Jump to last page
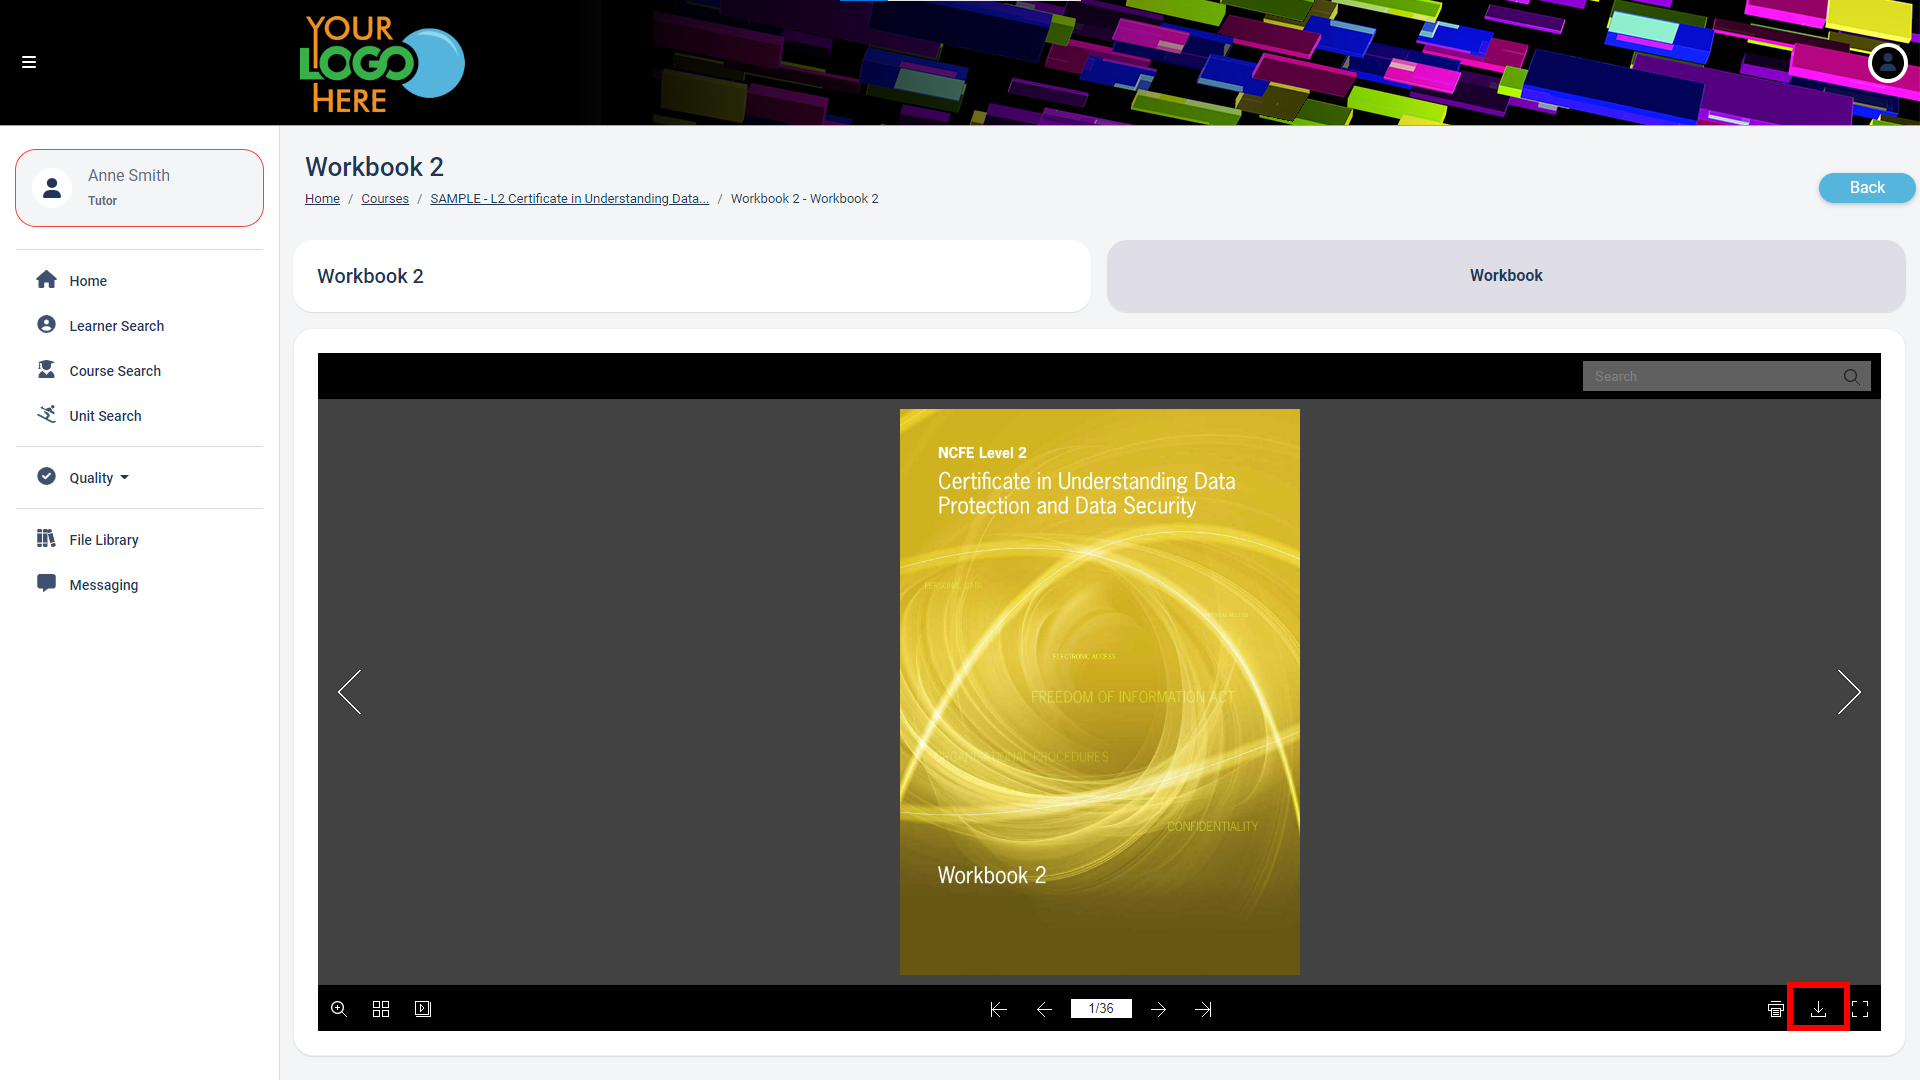Screen dimensions: 1920x1080 1203,1009
